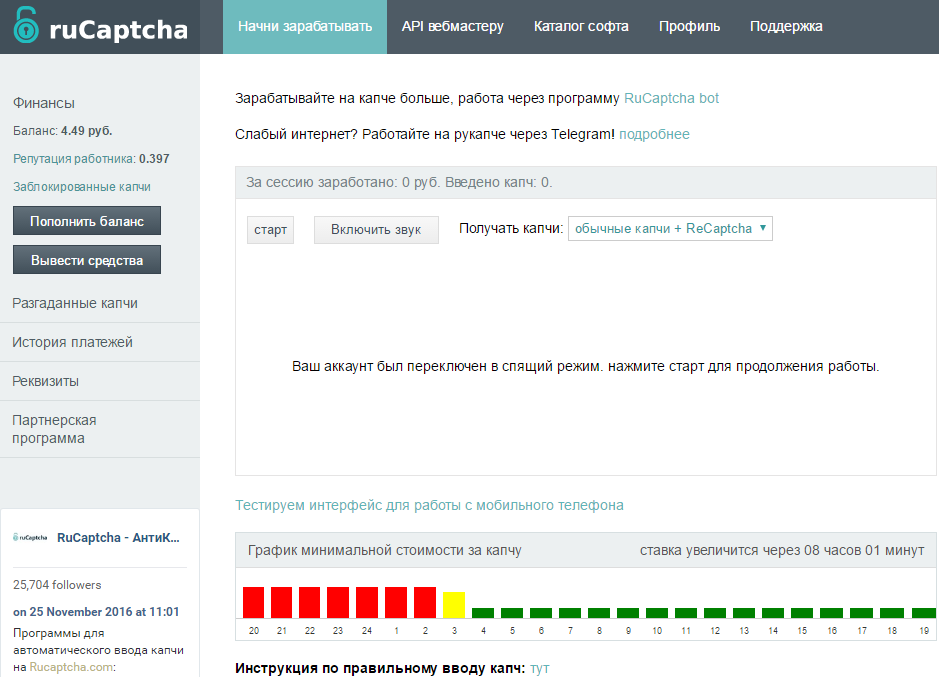Click the ruCaptcha padlock logo icon
Screen dimensions: 939x677
[x=26, y=25]
